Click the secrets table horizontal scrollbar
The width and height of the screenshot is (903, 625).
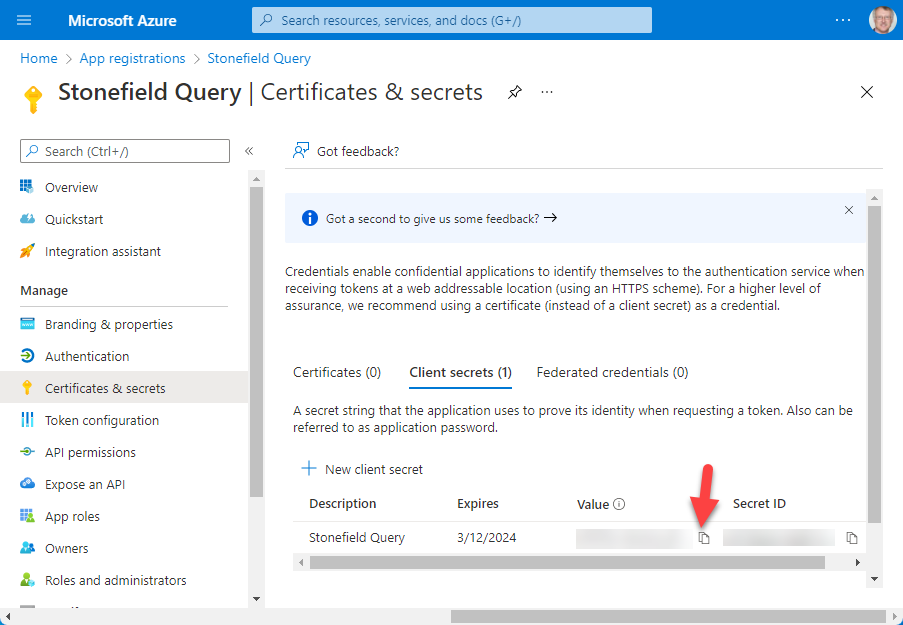pyautogui.click(x=567, y=563)
